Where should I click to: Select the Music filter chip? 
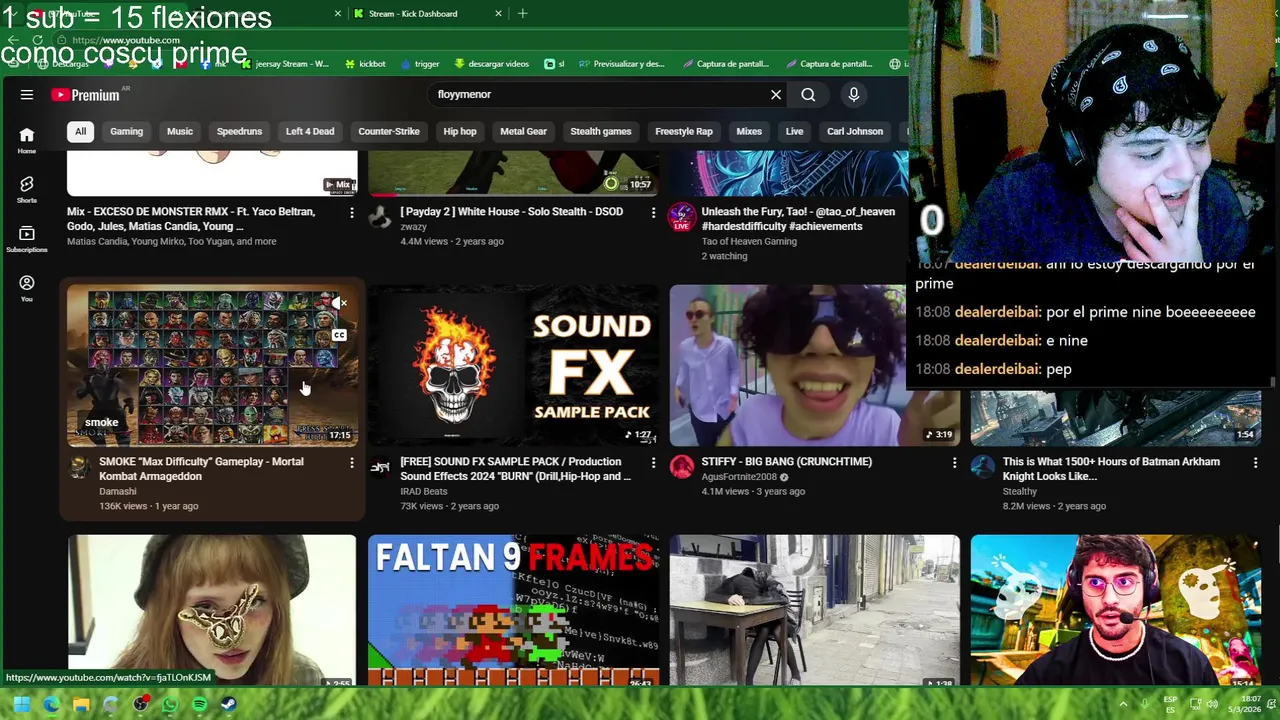[180, 131]
